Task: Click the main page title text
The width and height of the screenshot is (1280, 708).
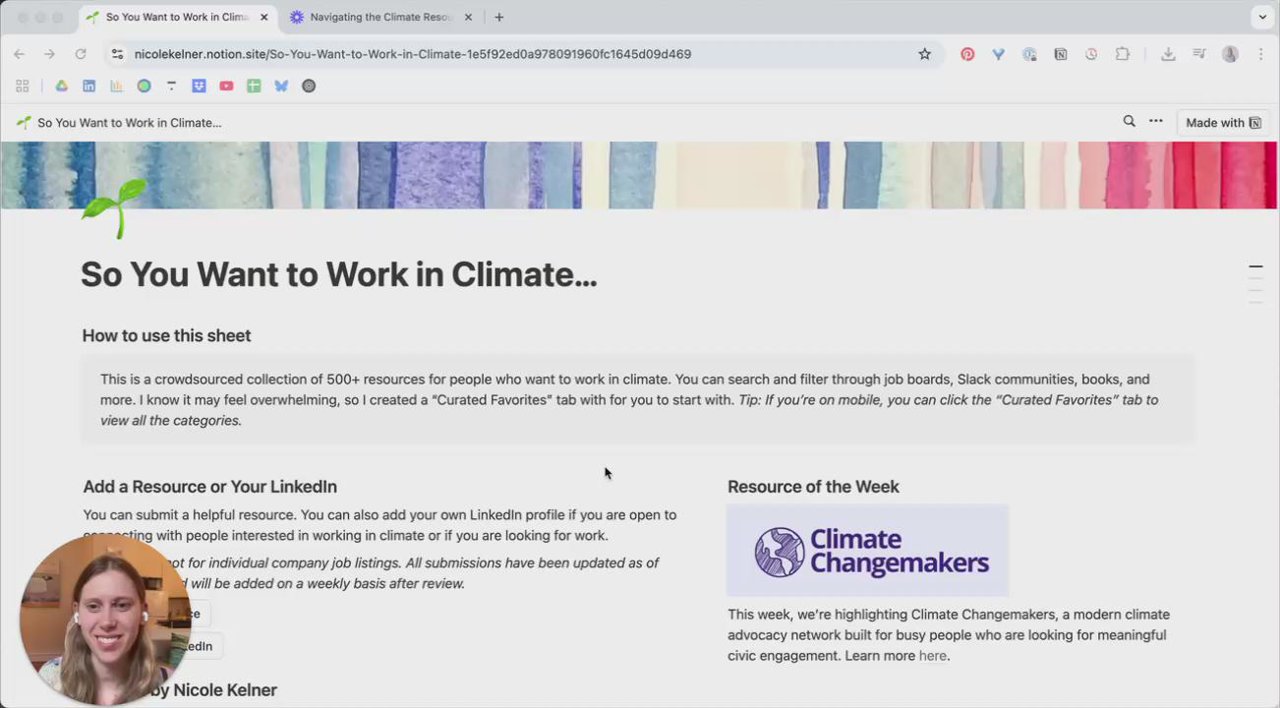Action: click(339, 274)
